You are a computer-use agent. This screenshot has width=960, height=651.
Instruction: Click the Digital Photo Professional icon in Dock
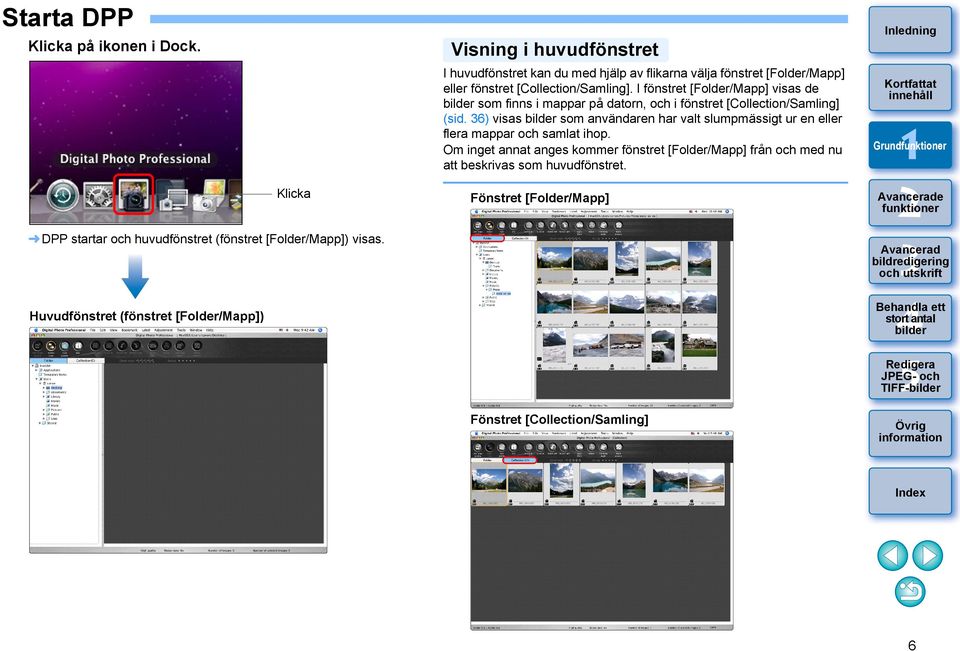133,195
